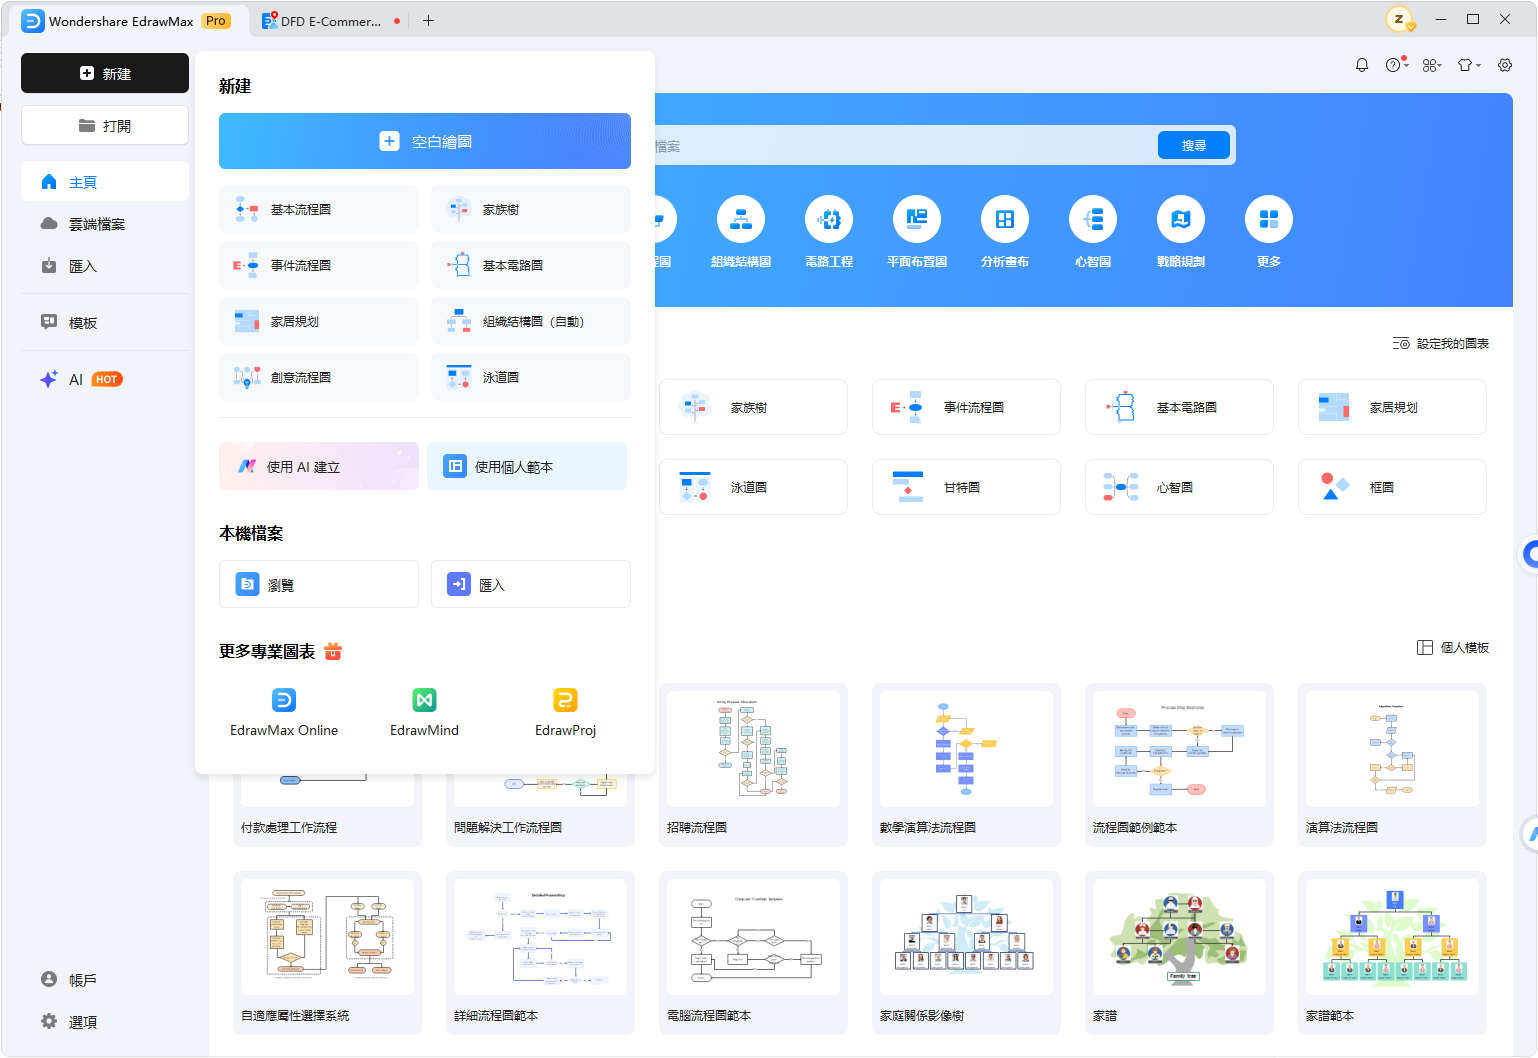Open the AI HOT sidebar item
This screenshot has width=1538, height=1058.
click(x=105, y=379)
